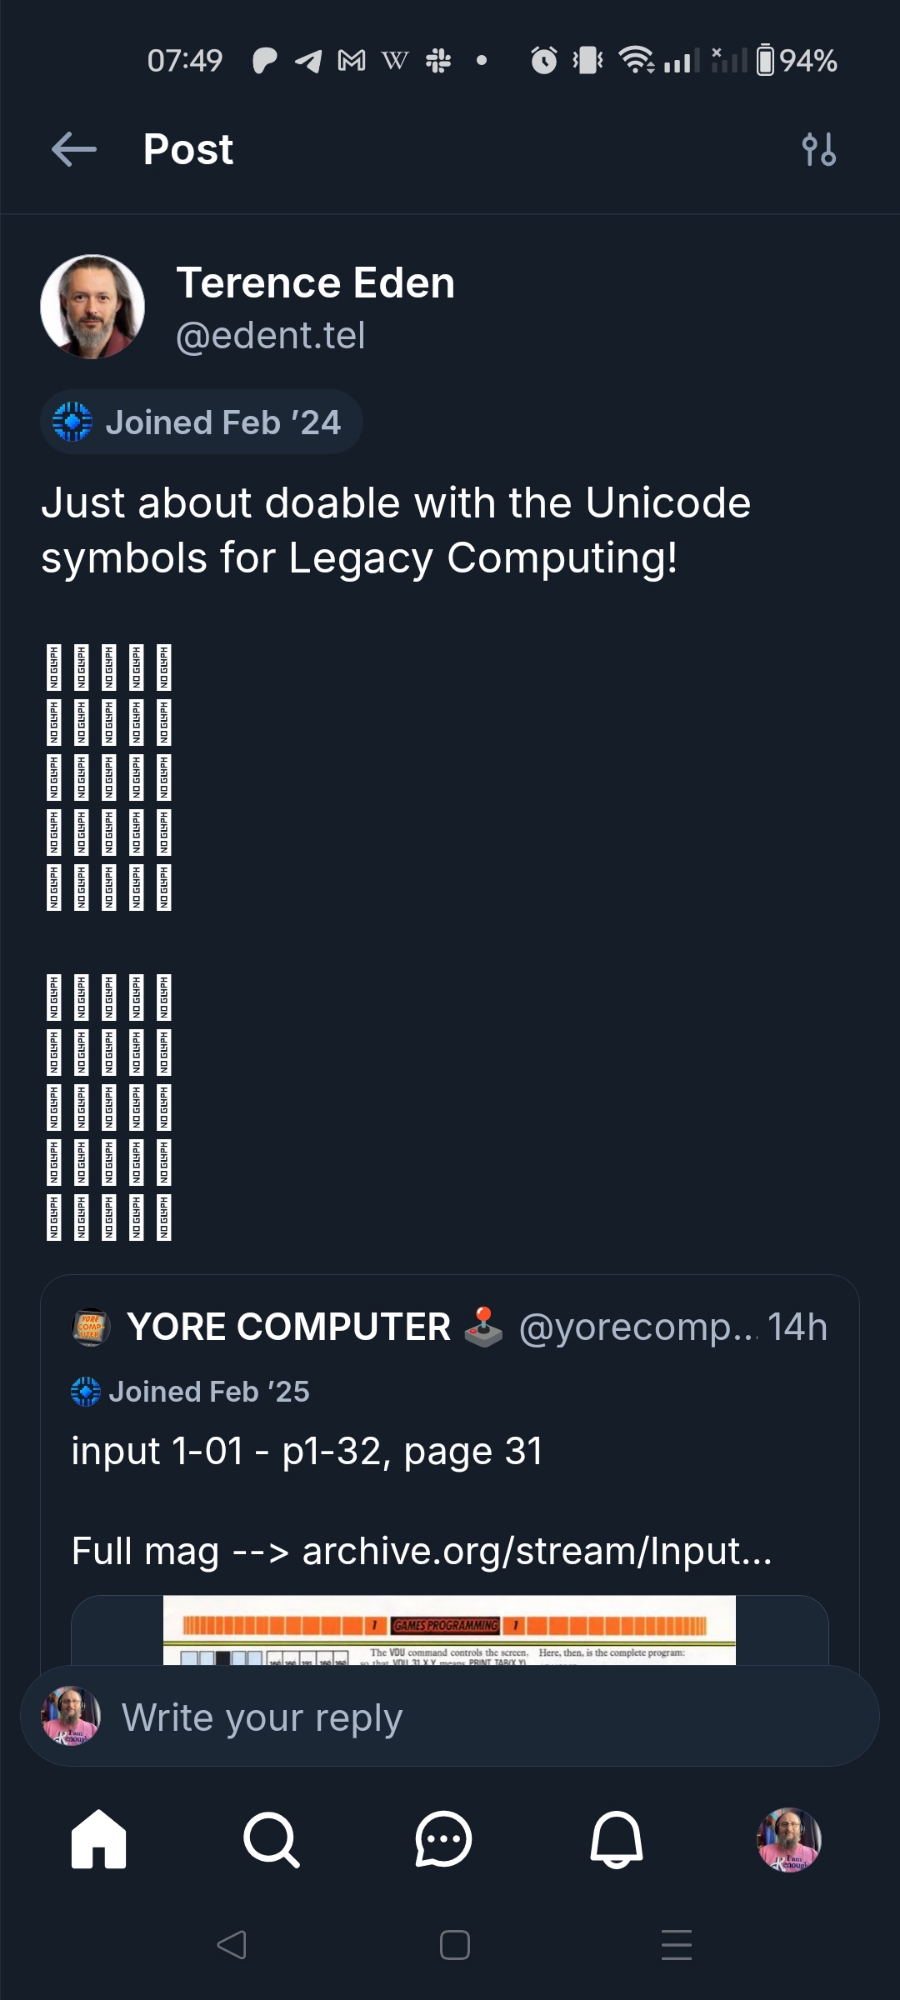Viewport: 900px width, 2000px height.
Task: Tap the Joined Feb '25 badge
Action: pyautogui.click(x=190, y=1391)
